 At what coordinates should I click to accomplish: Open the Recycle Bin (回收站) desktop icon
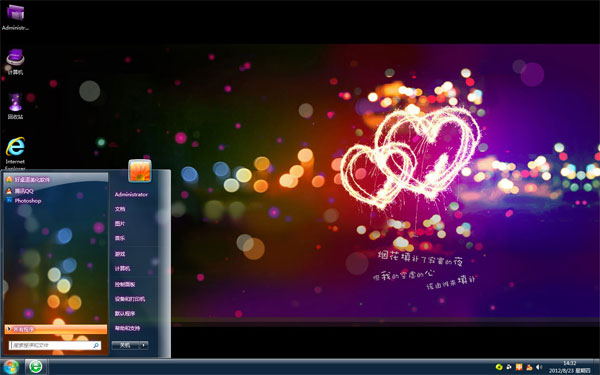tap(15, 106)
